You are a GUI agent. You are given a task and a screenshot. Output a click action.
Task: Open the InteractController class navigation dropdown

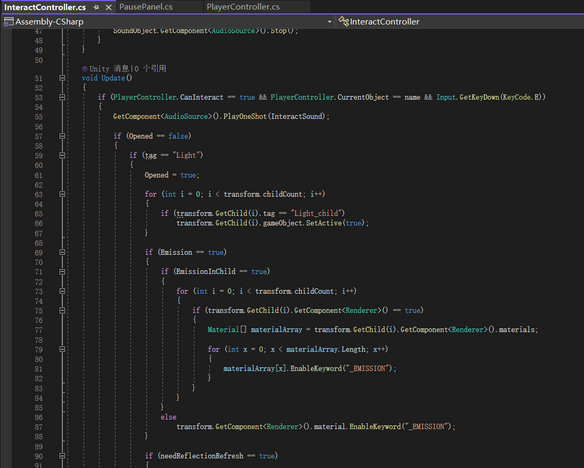460,22
